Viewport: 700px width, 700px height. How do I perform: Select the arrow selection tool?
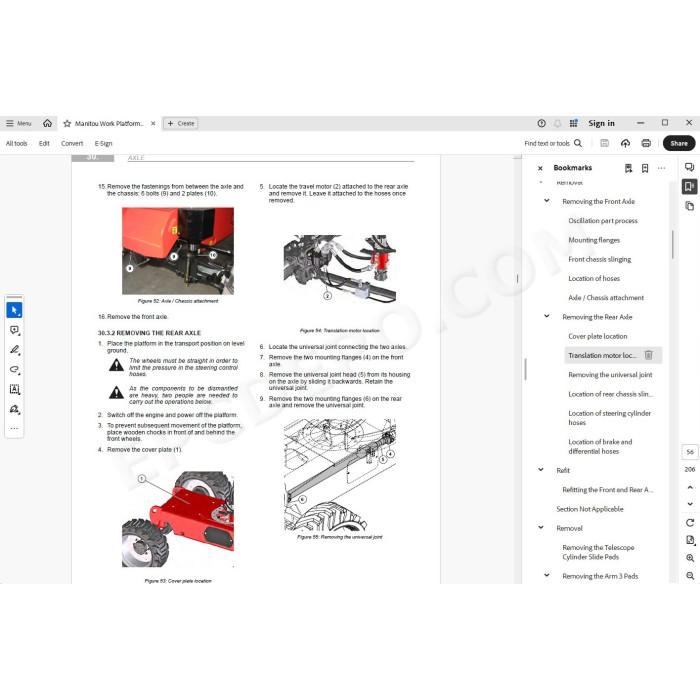(x=14, y=310)
